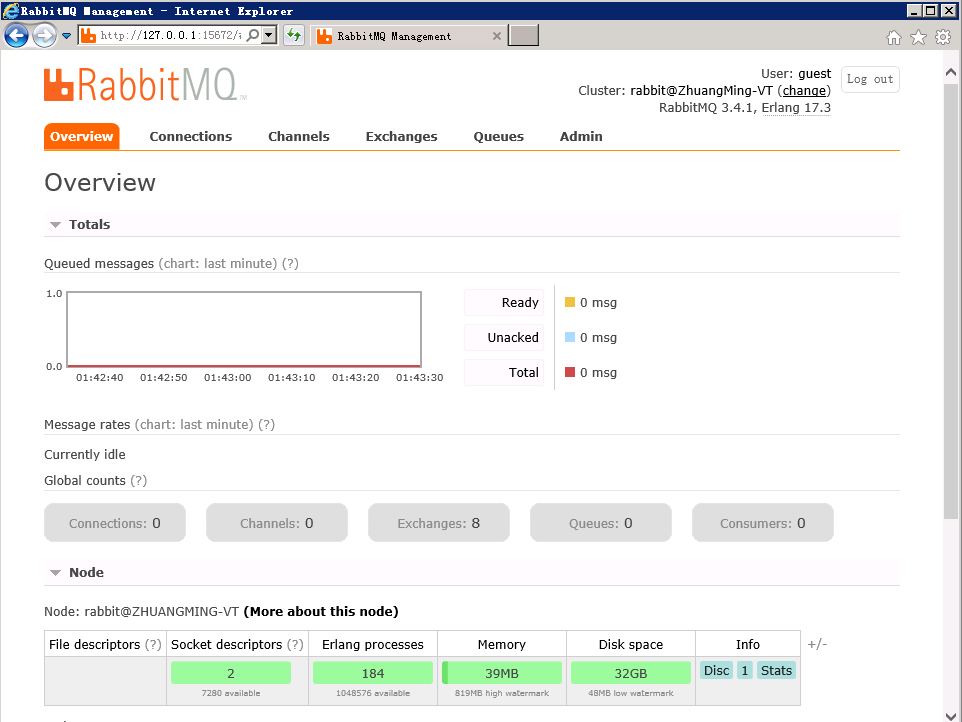Click the RabbitMQ logo
This screenshot has width=962, height=722.
144,85
